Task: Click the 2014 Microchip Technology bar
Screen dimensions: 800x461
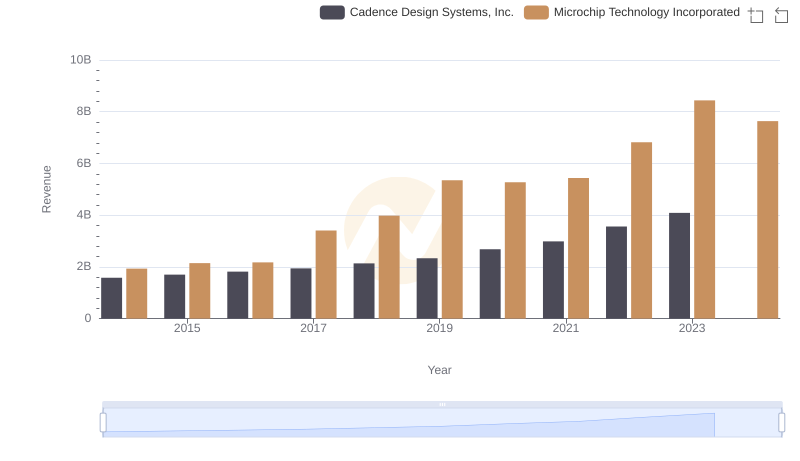Action: 137,294
